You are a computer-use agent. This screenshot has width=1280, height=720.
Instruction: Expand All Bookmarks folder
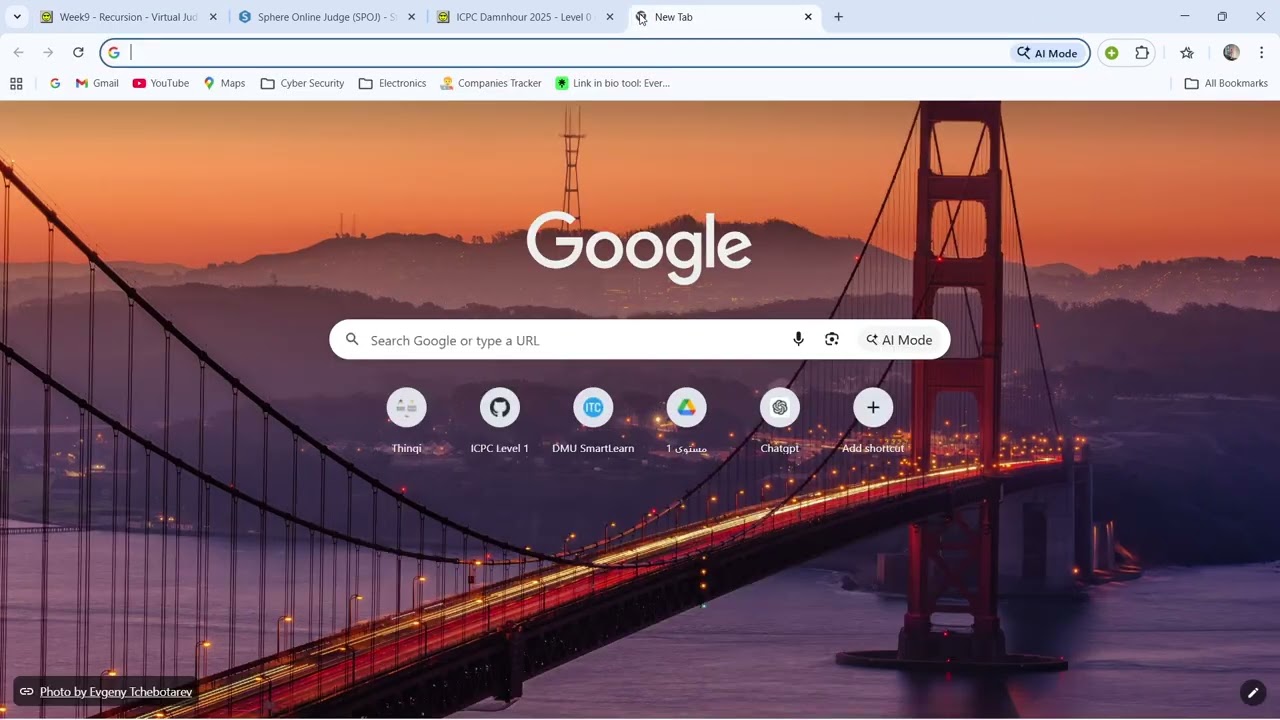[1226, 83]
